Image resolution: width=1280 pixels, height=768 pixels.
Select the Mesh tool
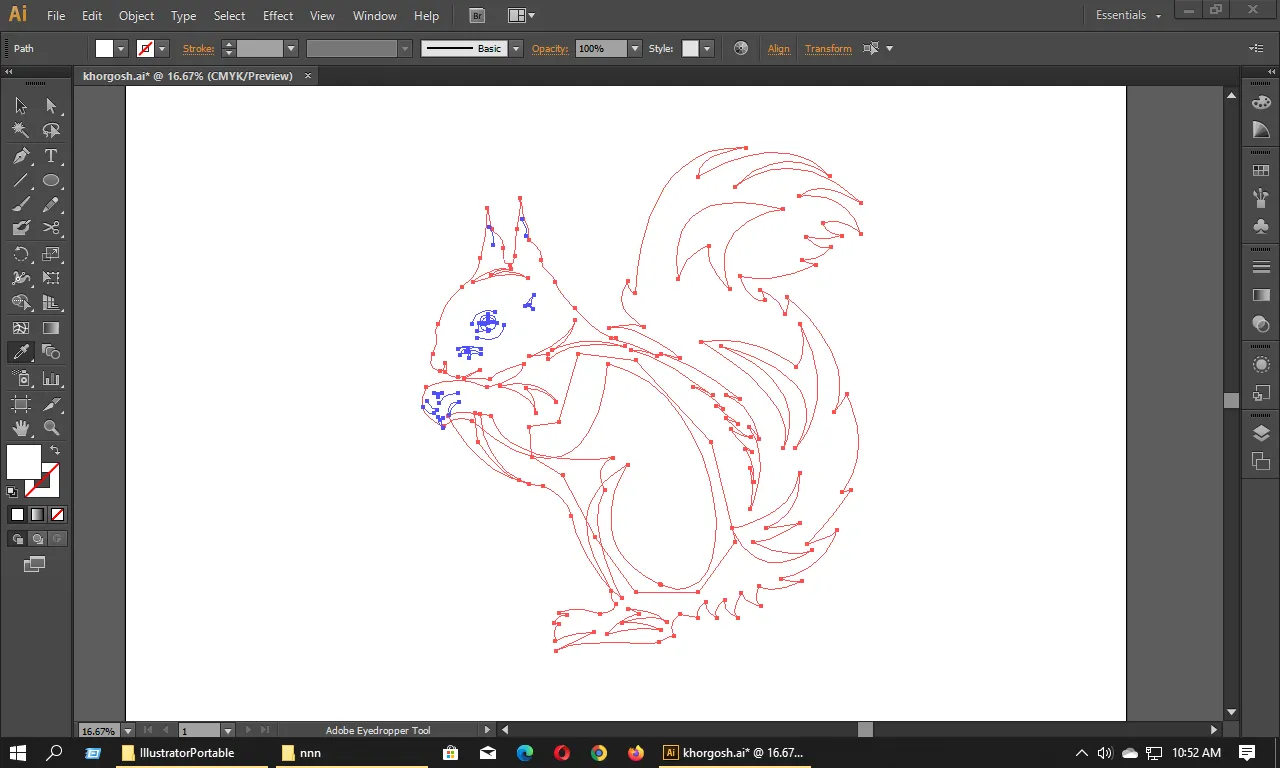click(x=21, y=328)
